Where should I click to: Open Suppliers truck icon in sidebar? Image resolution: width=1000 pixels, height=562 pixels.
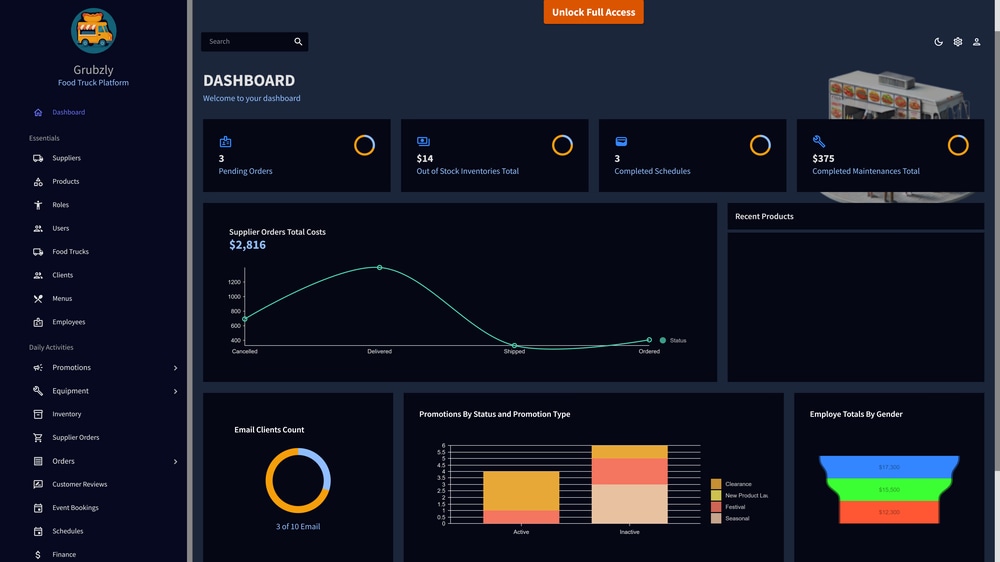(x=38, y=158)
